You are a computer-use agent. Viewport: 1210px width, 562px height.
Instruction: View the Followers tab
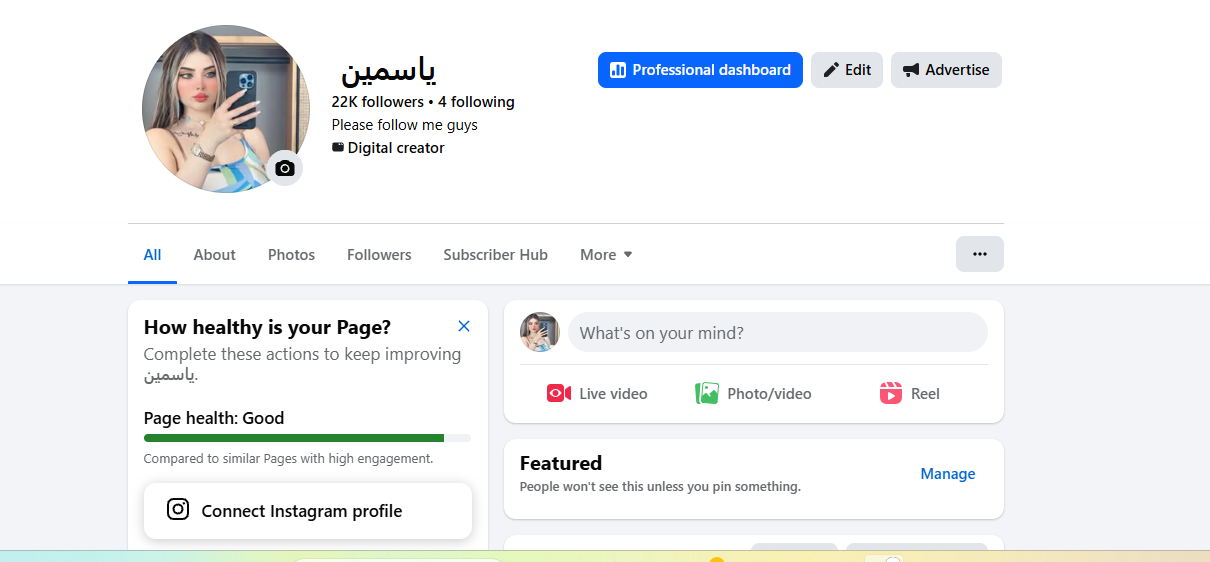(x=379, y=255)
